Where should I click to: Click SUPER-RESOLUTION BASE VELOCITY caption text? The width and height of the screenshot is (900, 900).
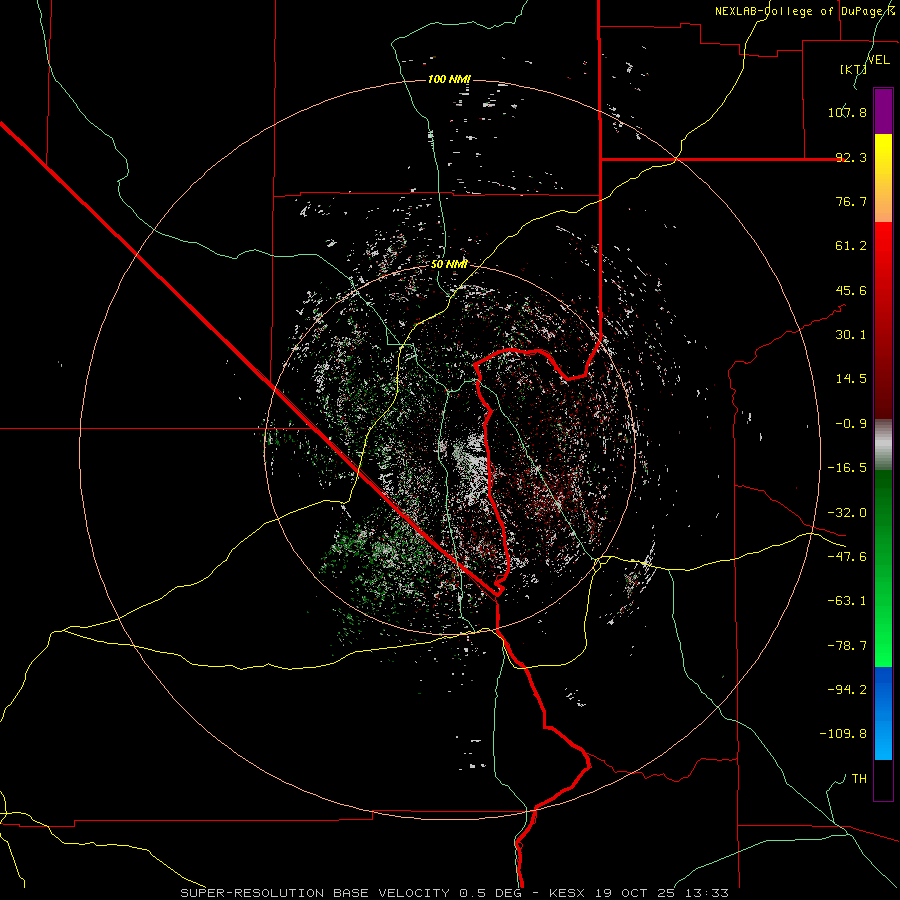click(x=315, y=893)
